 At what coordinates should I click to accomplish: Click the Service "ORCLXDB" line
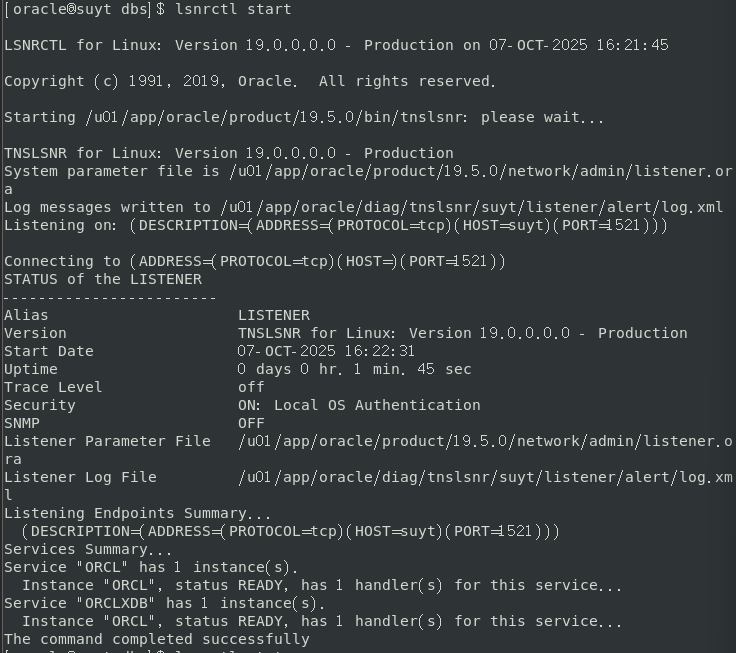(x=165, y=603)
